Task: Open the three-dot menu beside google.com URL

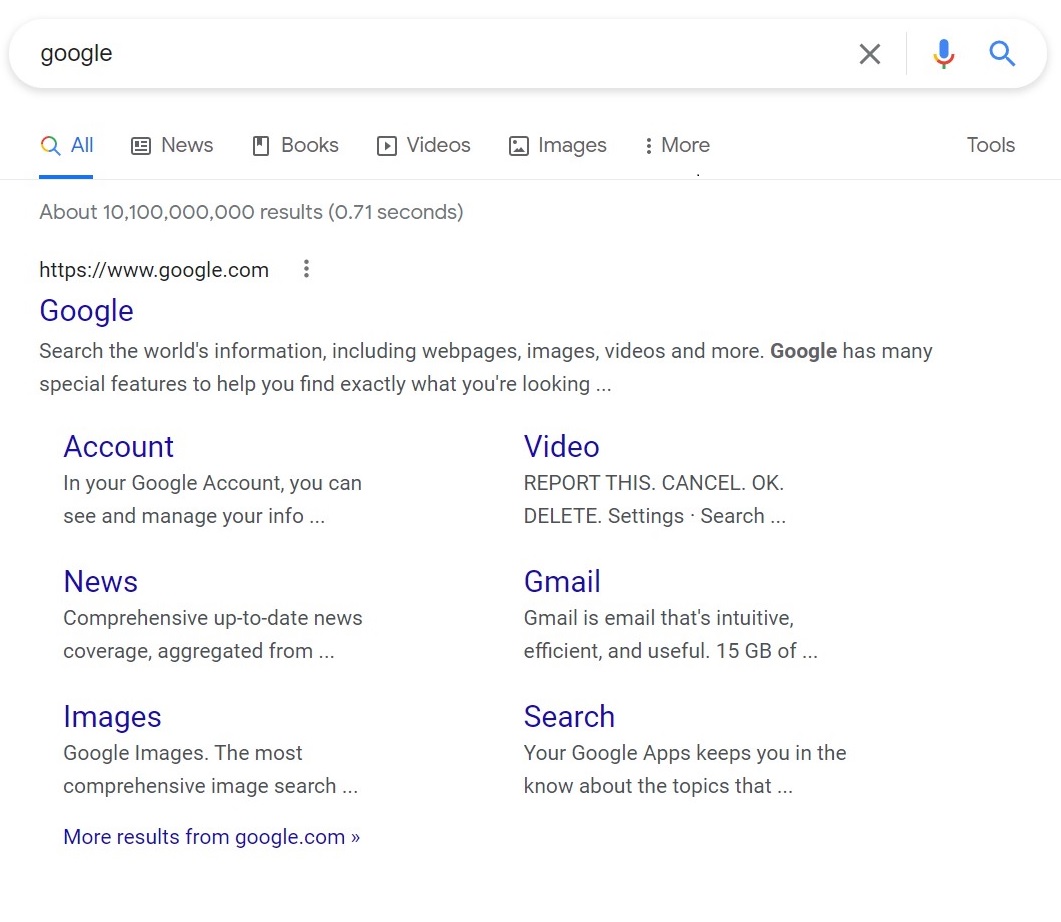Action: pyautogui.click(x=307, y=269)
